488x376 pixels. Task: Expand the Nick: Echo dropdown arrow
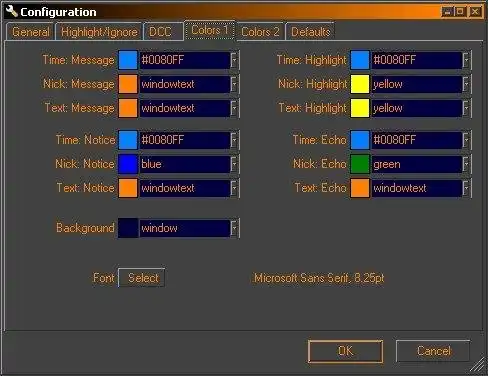(x=467, y=164)
